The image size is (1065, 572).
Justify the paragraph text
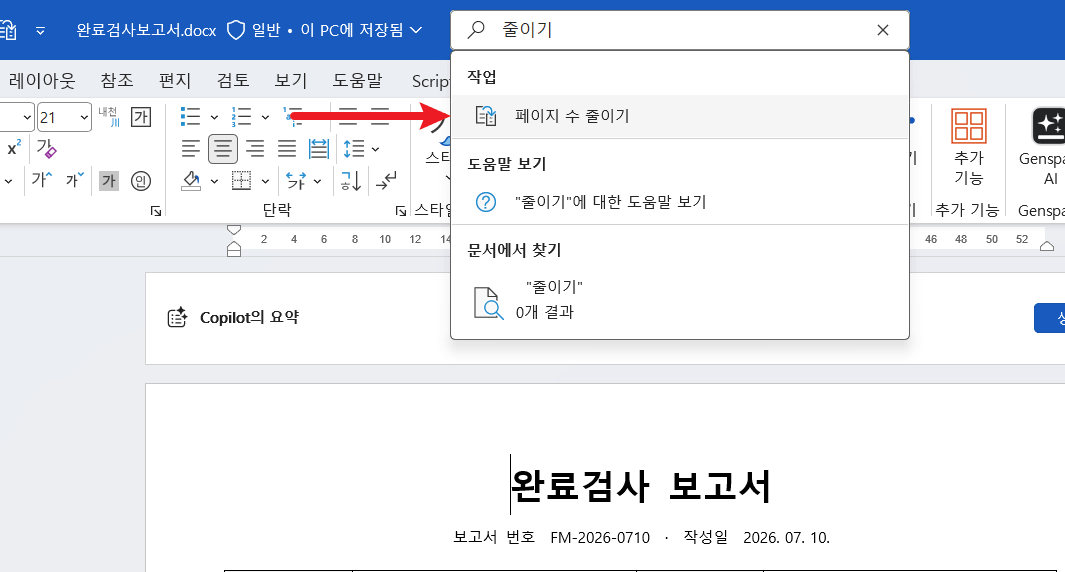(287, 149)
